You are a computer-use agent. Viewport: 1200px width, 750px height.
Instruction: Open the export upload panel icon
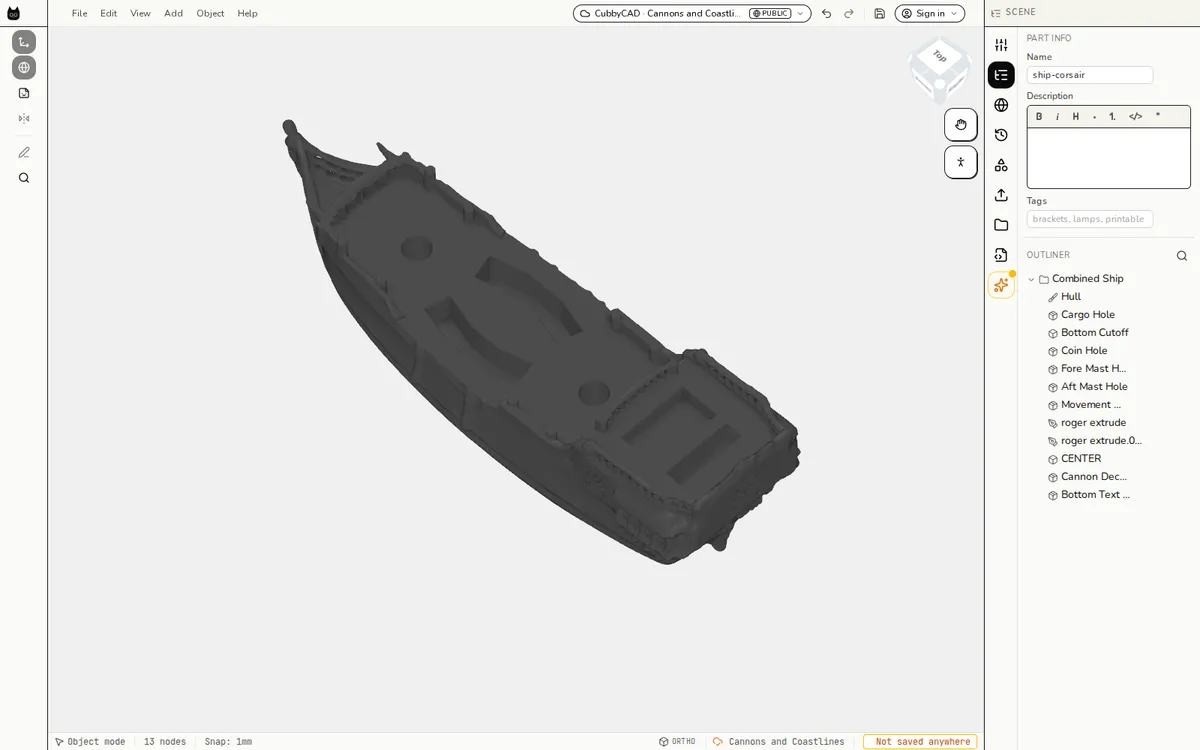[1001, 195]
